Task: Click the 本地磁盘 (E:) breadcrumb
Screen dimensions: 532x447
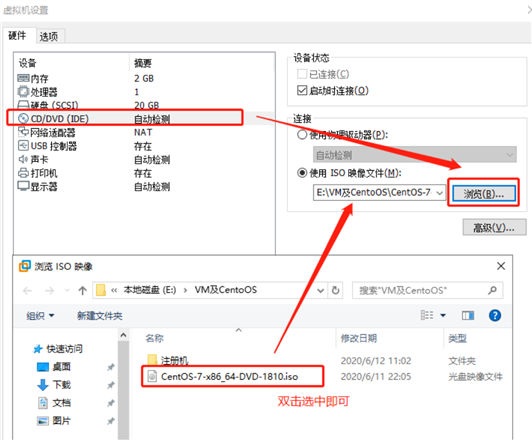Action: click(150, 290)
